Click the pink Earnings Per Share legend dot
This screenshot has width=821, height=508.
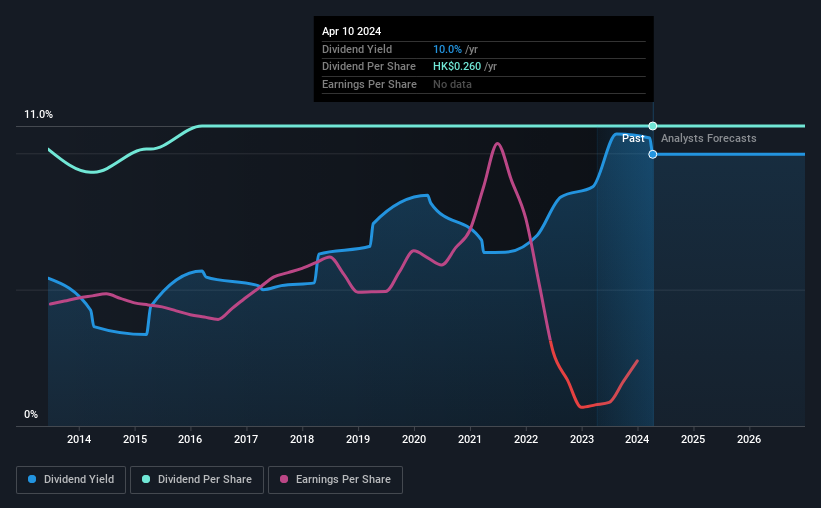pos(284,479)
